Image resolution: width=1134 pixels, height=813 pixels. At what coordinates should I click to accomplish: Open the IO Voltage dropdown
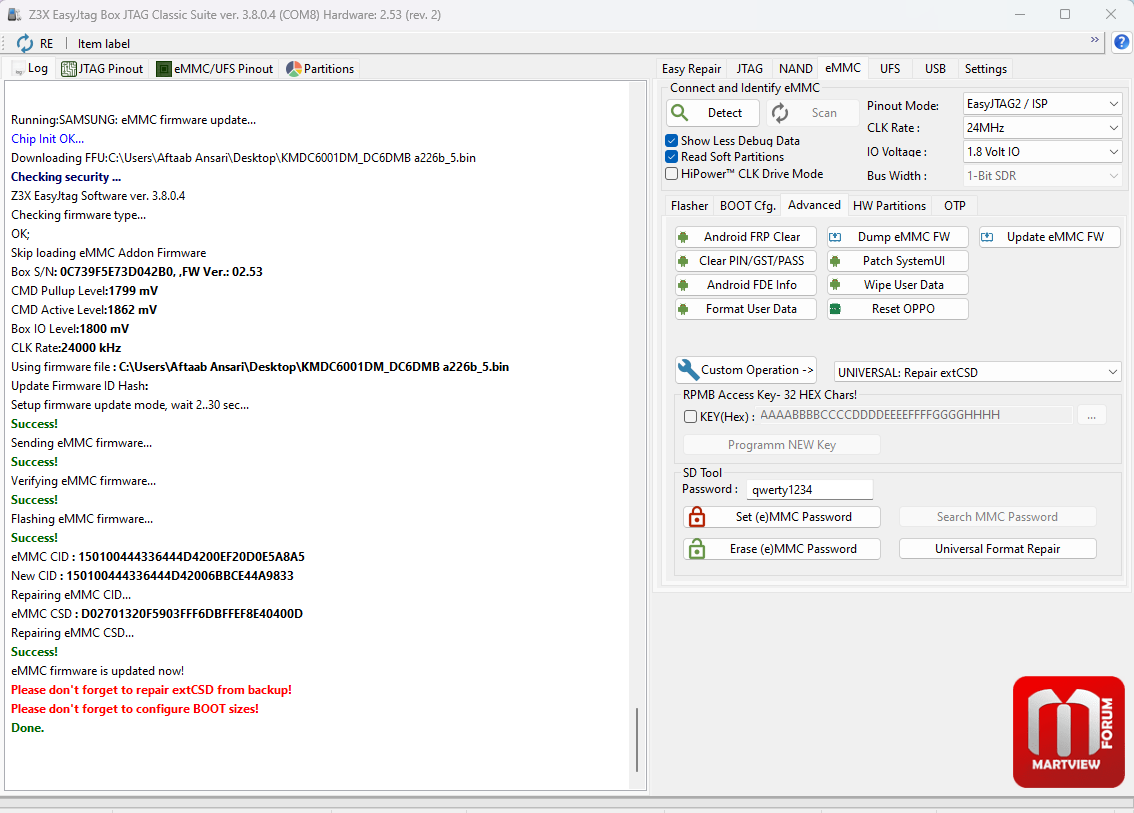coord(1041,152)
